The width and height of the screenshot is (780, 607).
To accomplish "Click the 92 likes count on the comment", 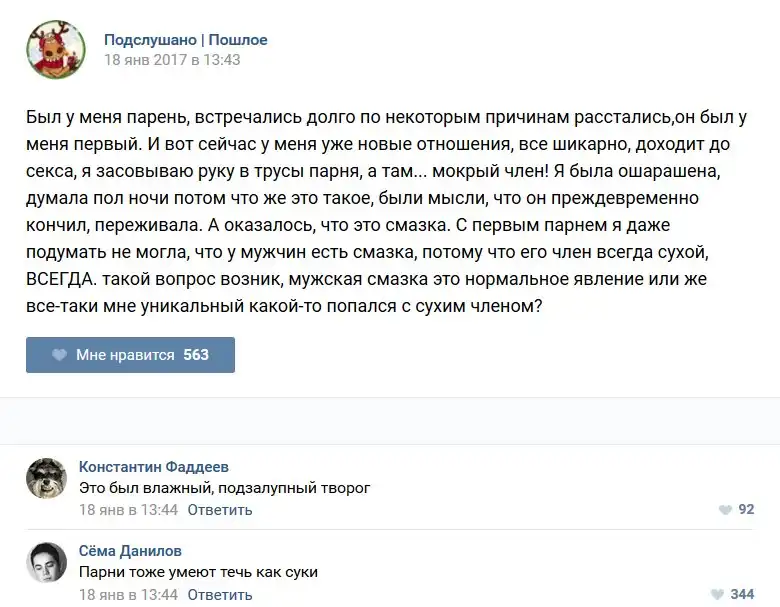I will pos(746,510).
